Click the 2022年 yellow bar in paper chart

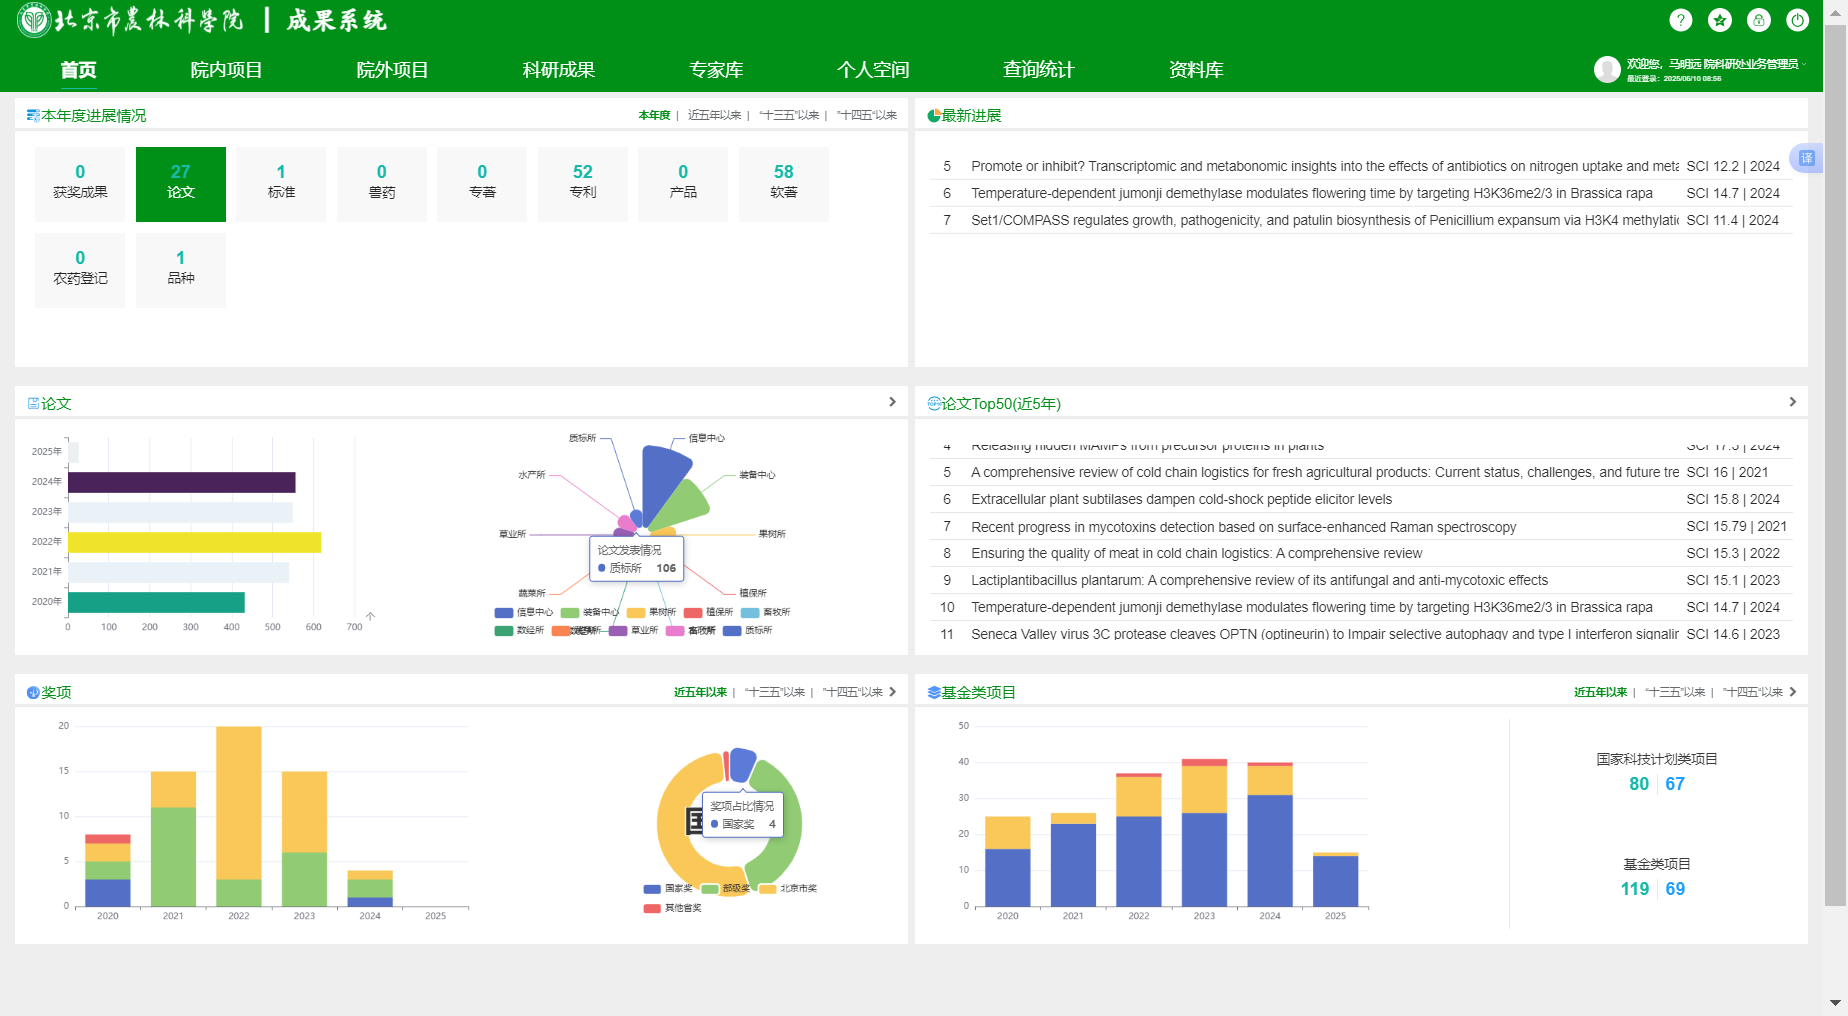click(x=194, y=542)
